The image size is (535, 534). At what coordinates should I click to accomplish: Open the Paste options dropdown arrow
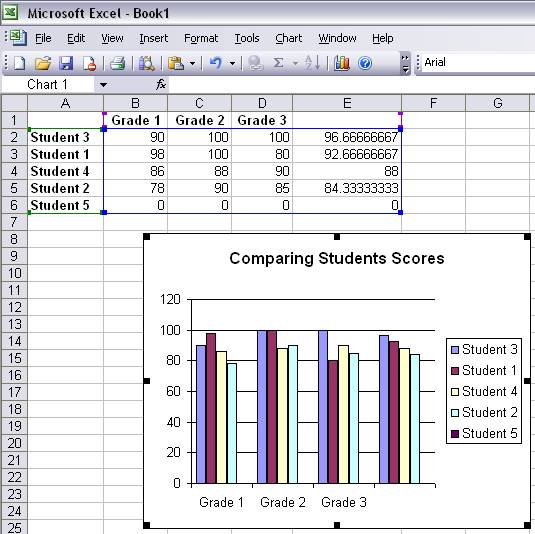192,63
